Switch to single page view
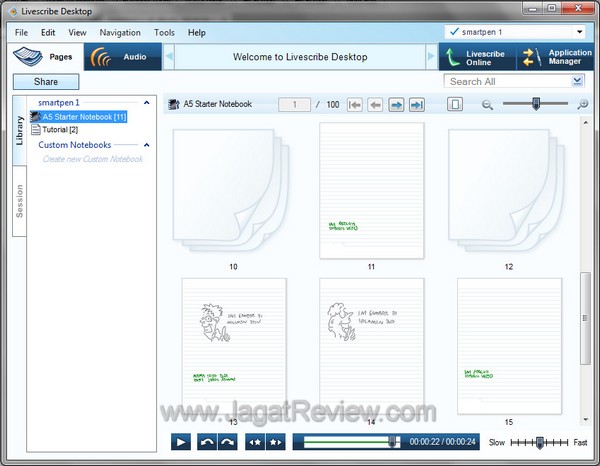The width and height of the screenshot is (600, 466). [x=455, y=104]
